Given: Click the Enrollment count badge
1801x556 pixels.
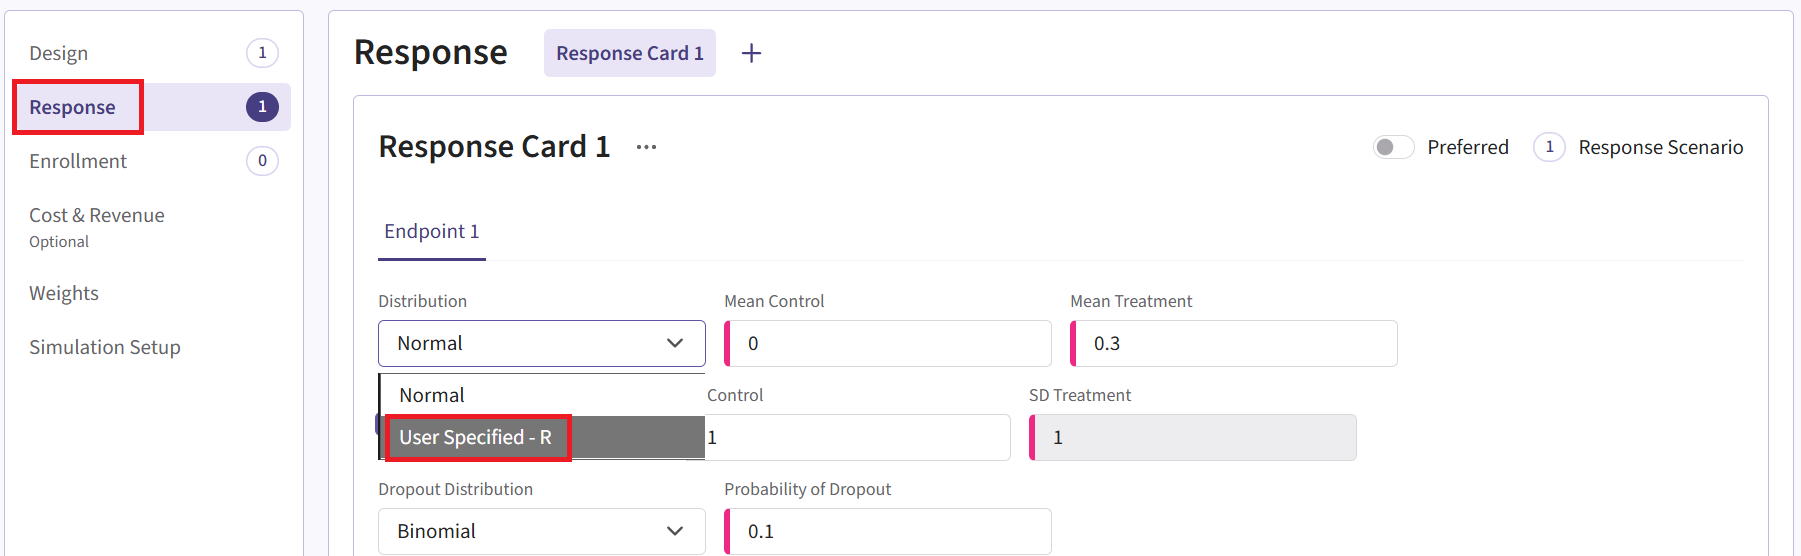Looking at the screenshot, I should pyautogui.click(x=262, y=161).
